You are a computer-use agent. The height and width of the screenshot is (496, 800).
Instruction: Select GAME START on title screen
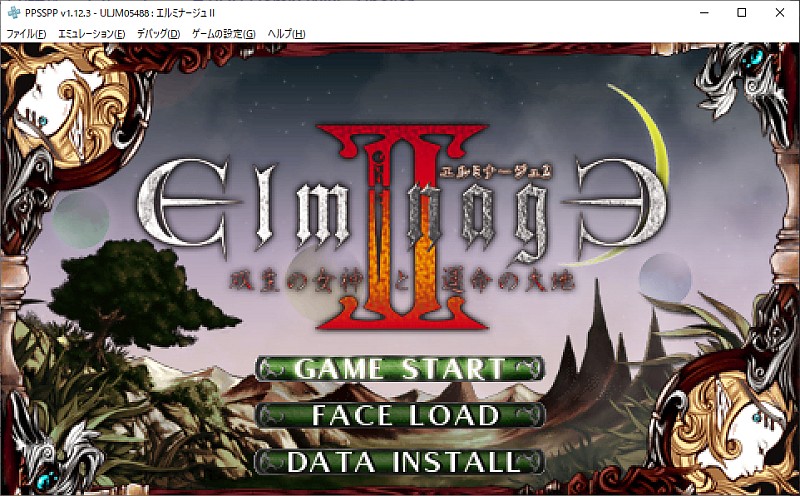point(400,369)
